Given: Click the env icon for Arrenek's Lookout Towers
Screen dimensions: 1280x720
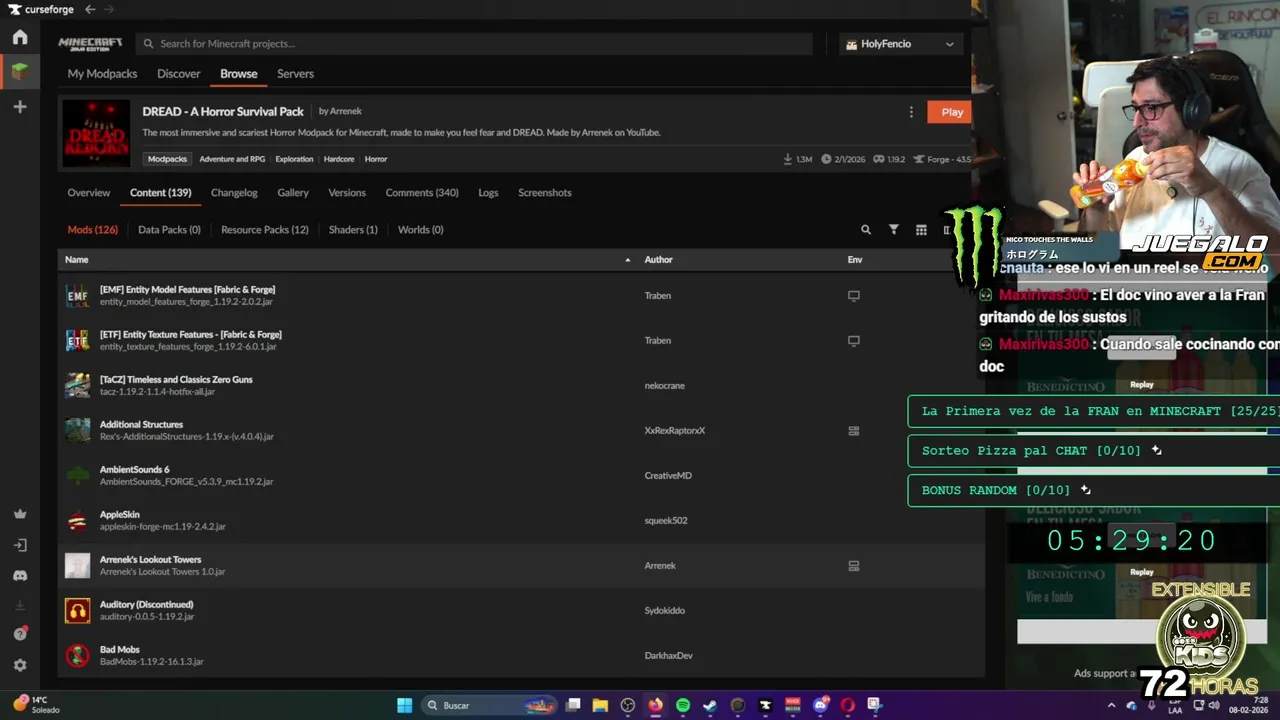Looking at the screenshot, I should (853, 566).
